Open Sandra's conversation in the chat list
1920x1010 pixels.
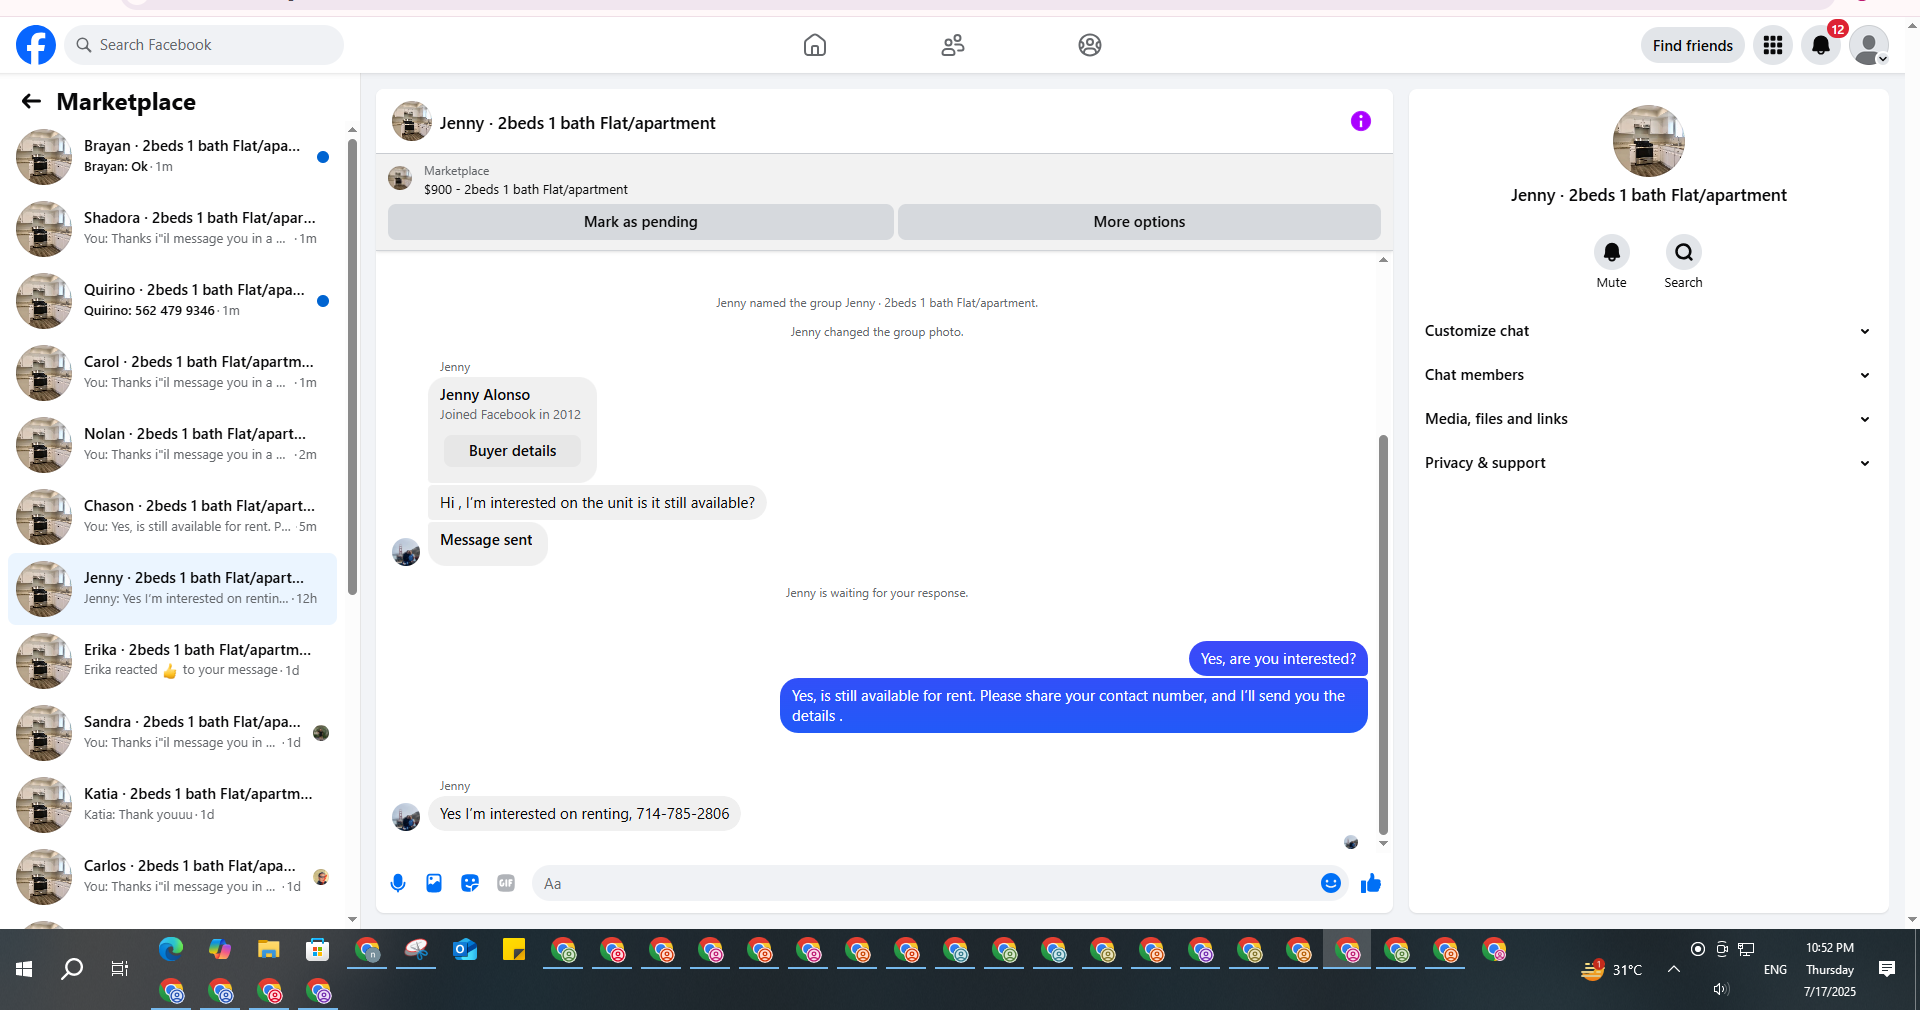(173, 732)
